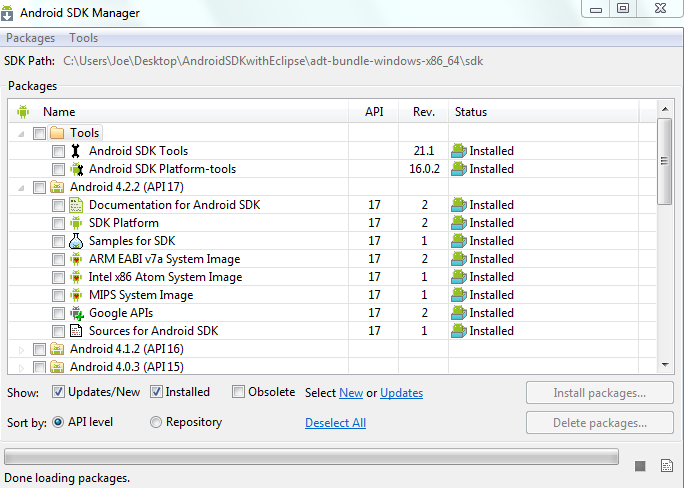Click the Select Updates link
Viewport: 684px width, 488px height.
click(401, 393)
